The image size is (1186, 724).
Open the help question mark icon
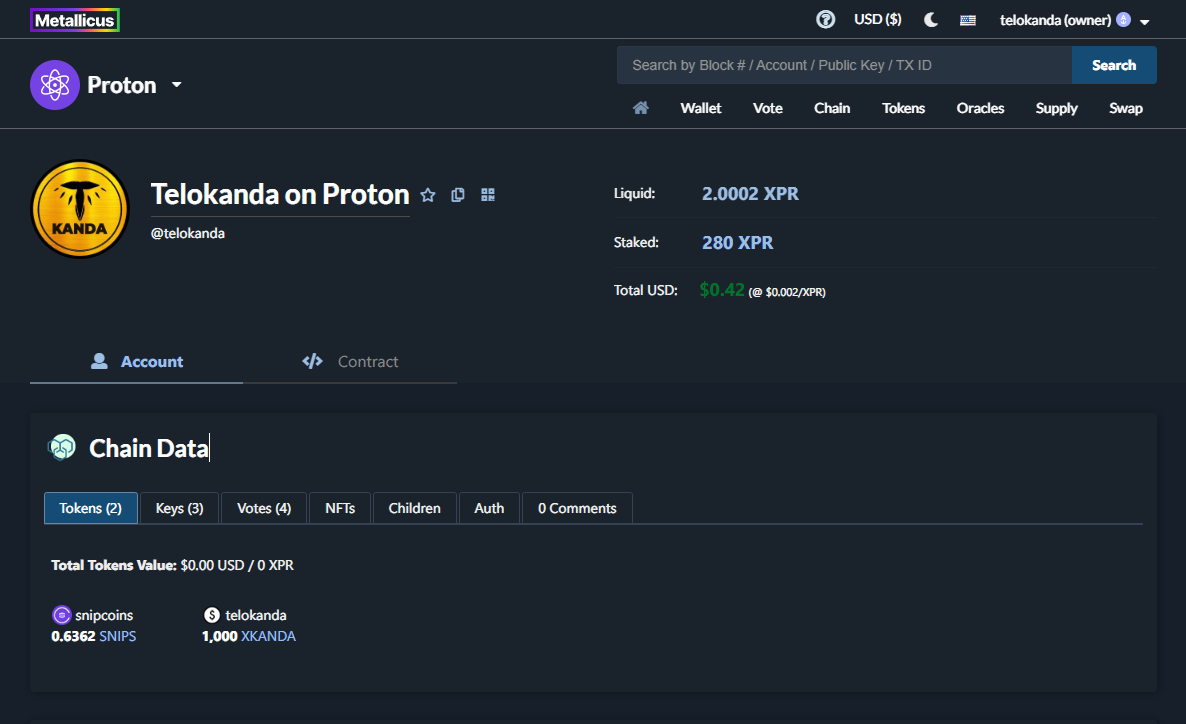click(x=825, y=20)
